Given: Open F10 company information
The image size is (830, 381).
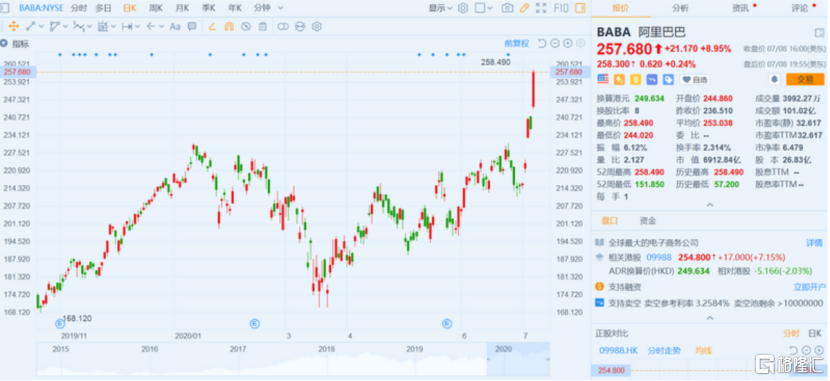Looking at the screenshot, I should (x=561, y=8).
